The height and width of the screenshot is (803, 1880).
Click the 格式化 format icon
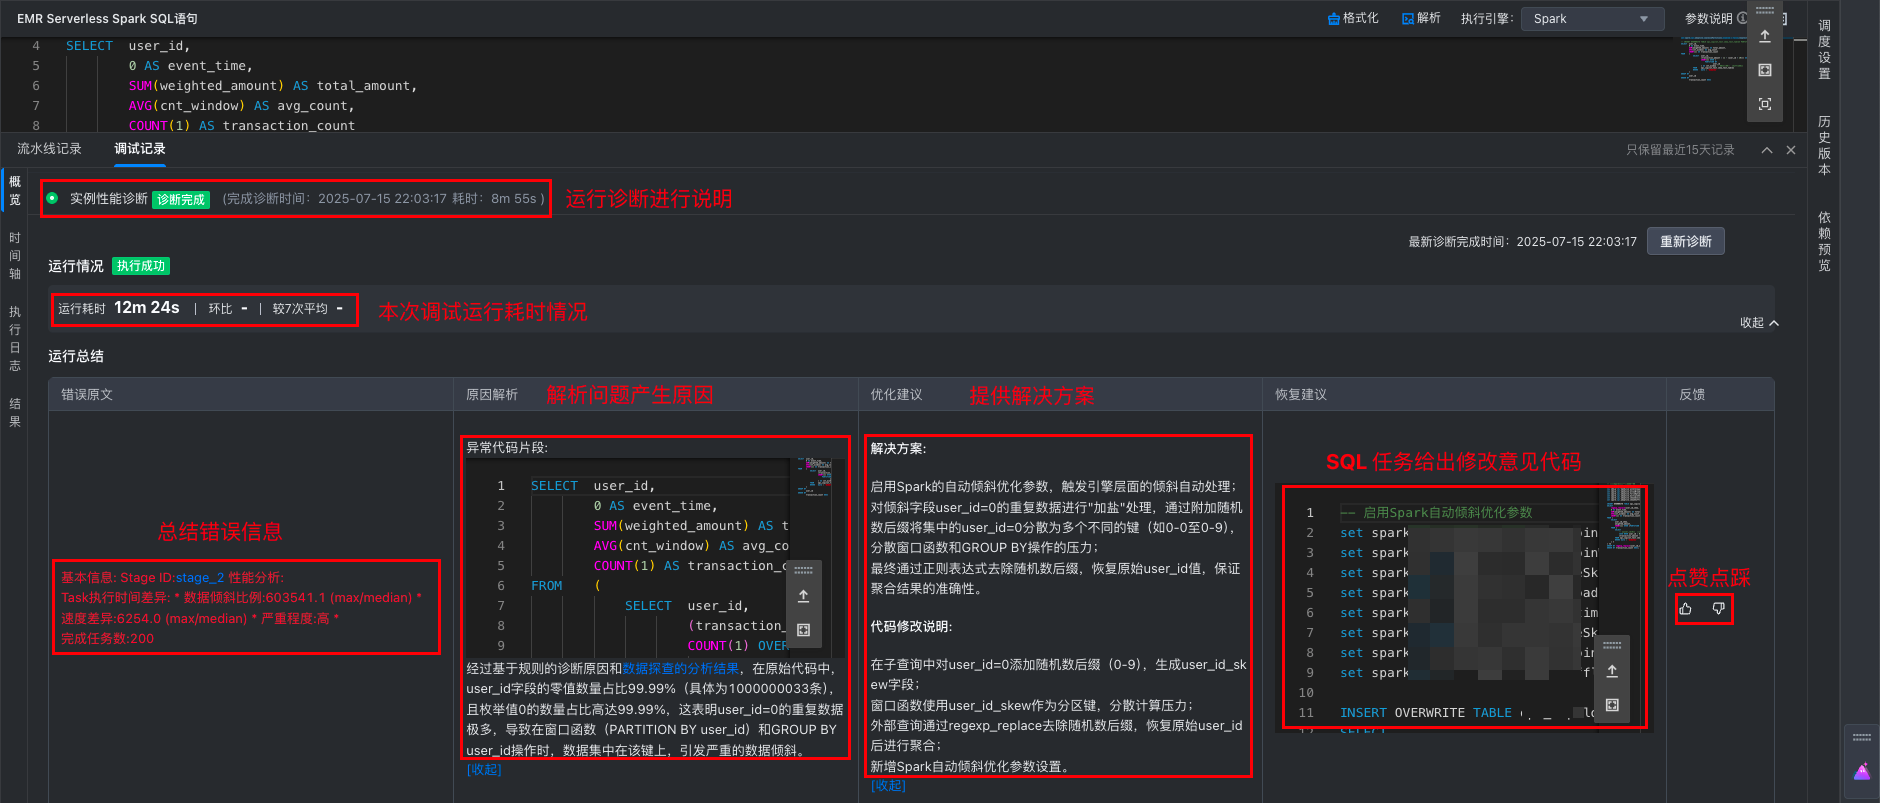coord(1334,19)
